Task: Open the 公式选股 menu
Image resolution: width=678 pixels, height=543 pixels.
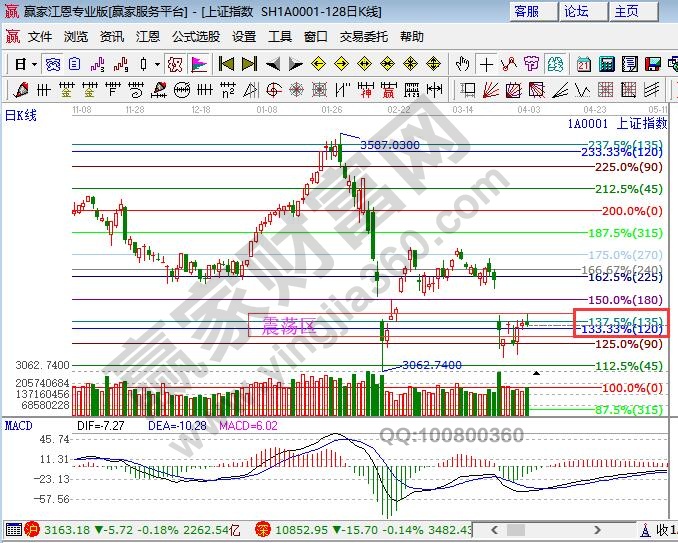Action: click(x=195, y=37)
